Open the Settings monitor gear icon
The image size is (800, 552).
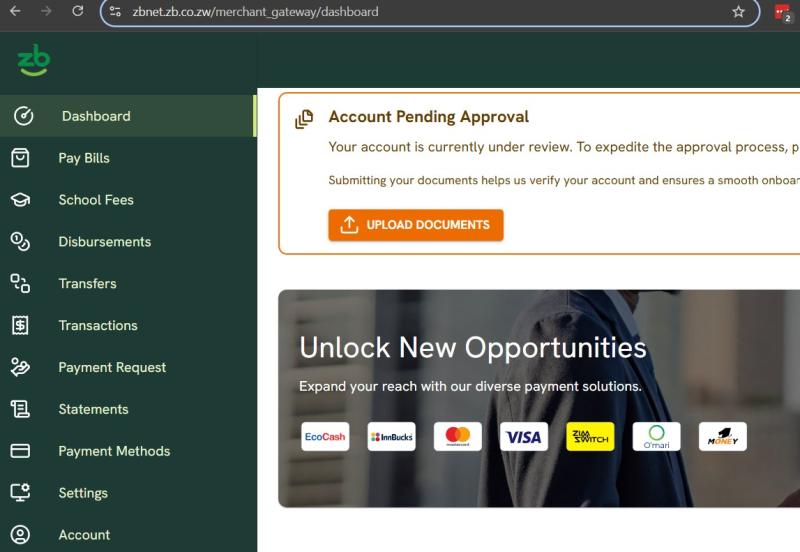[20, 492]
